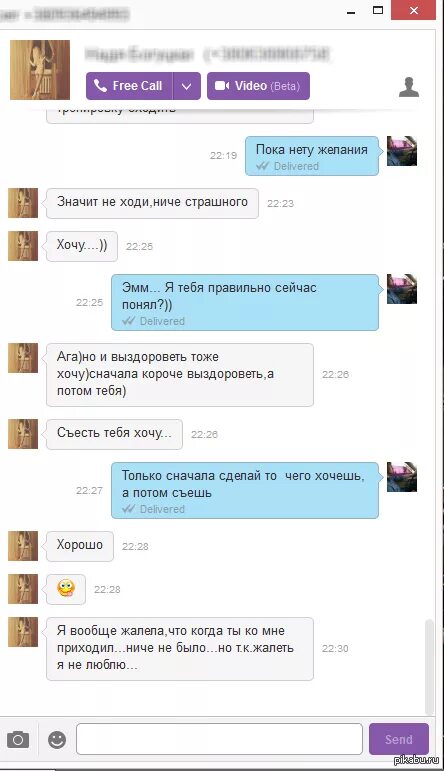Open contact info person icon
Image resolution: width=444 pixels, height=771 pixels.
point(409,86)
